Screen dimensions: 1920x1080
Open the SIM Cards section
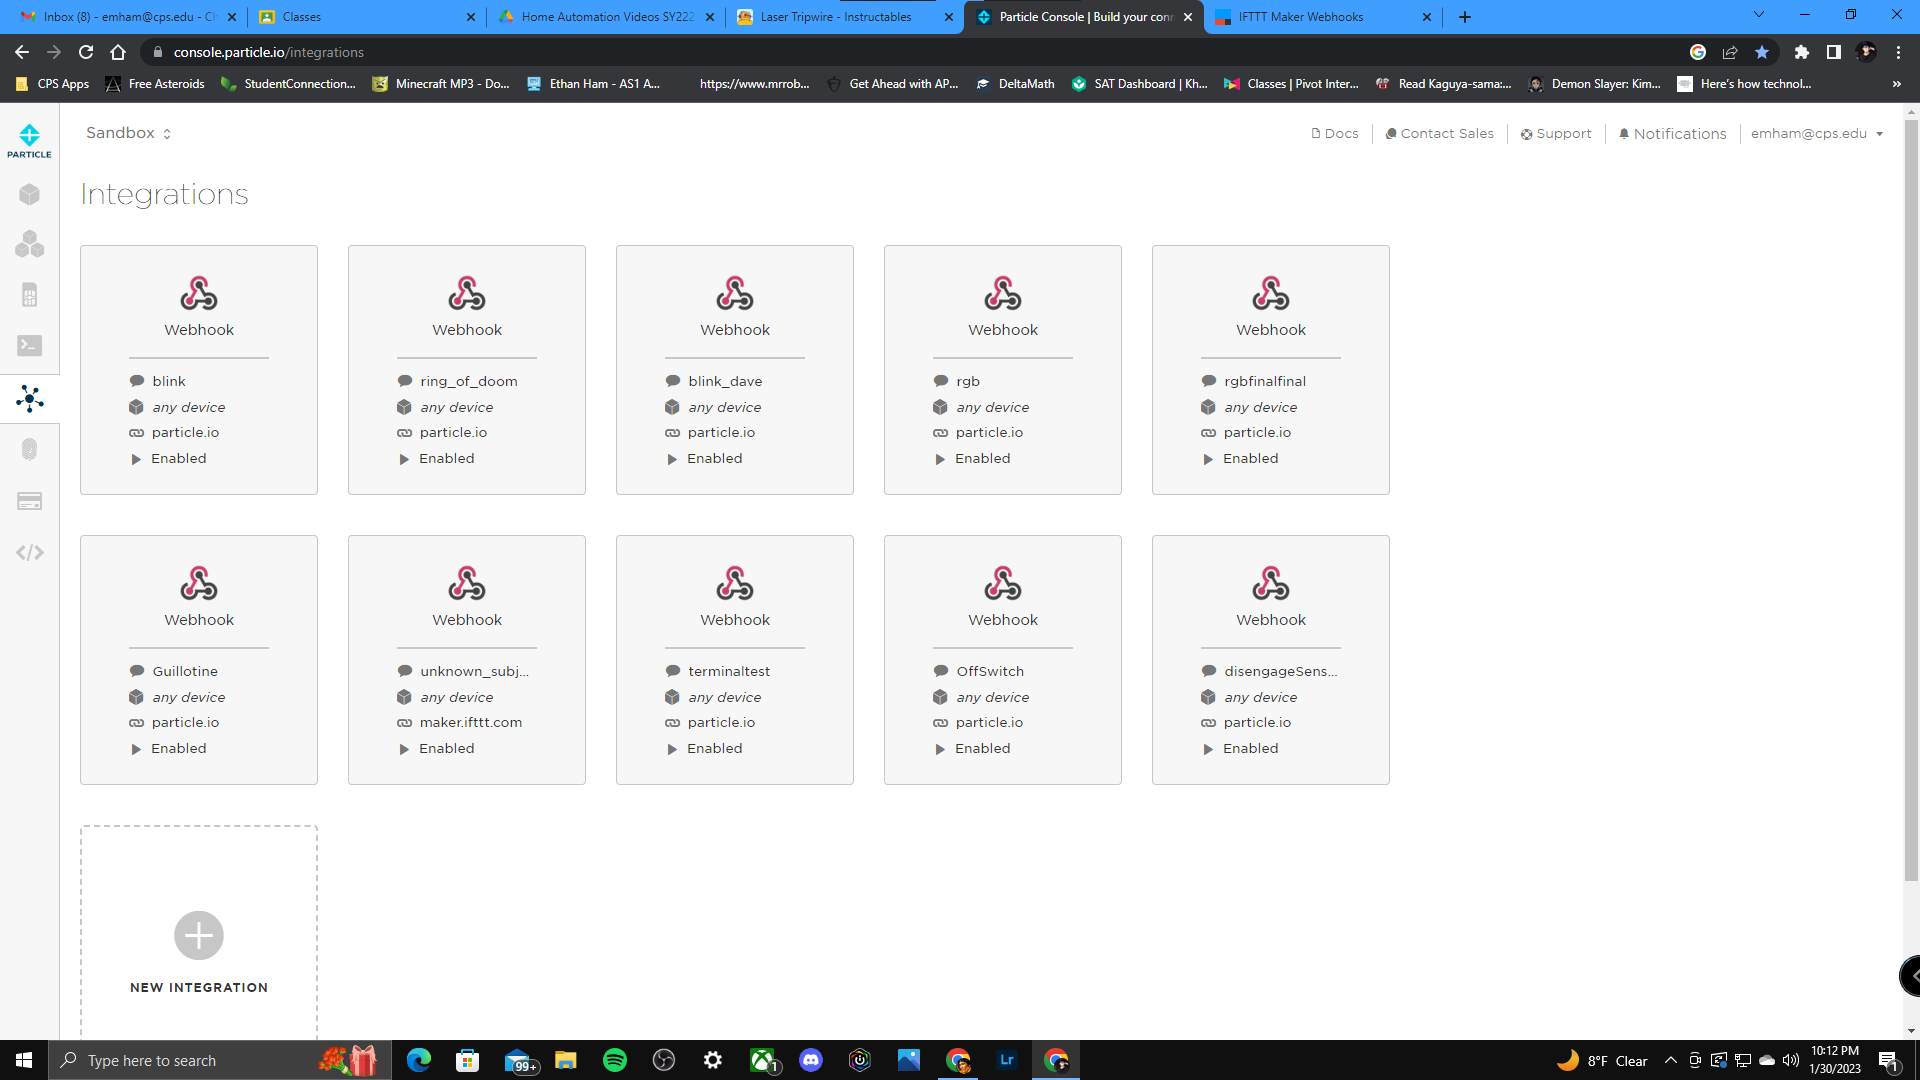coord(29,294)
